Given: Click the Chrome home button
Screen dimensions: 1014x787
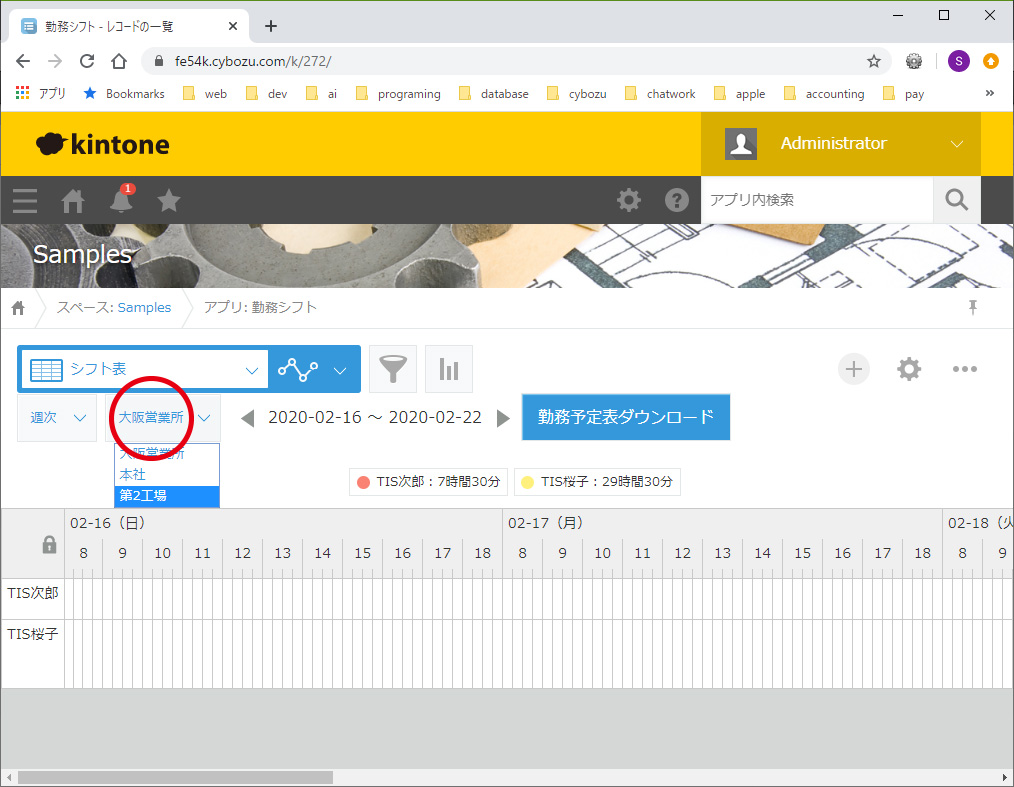Looking at the screenshot, I should pyautogui.click(x=119, y=61).
